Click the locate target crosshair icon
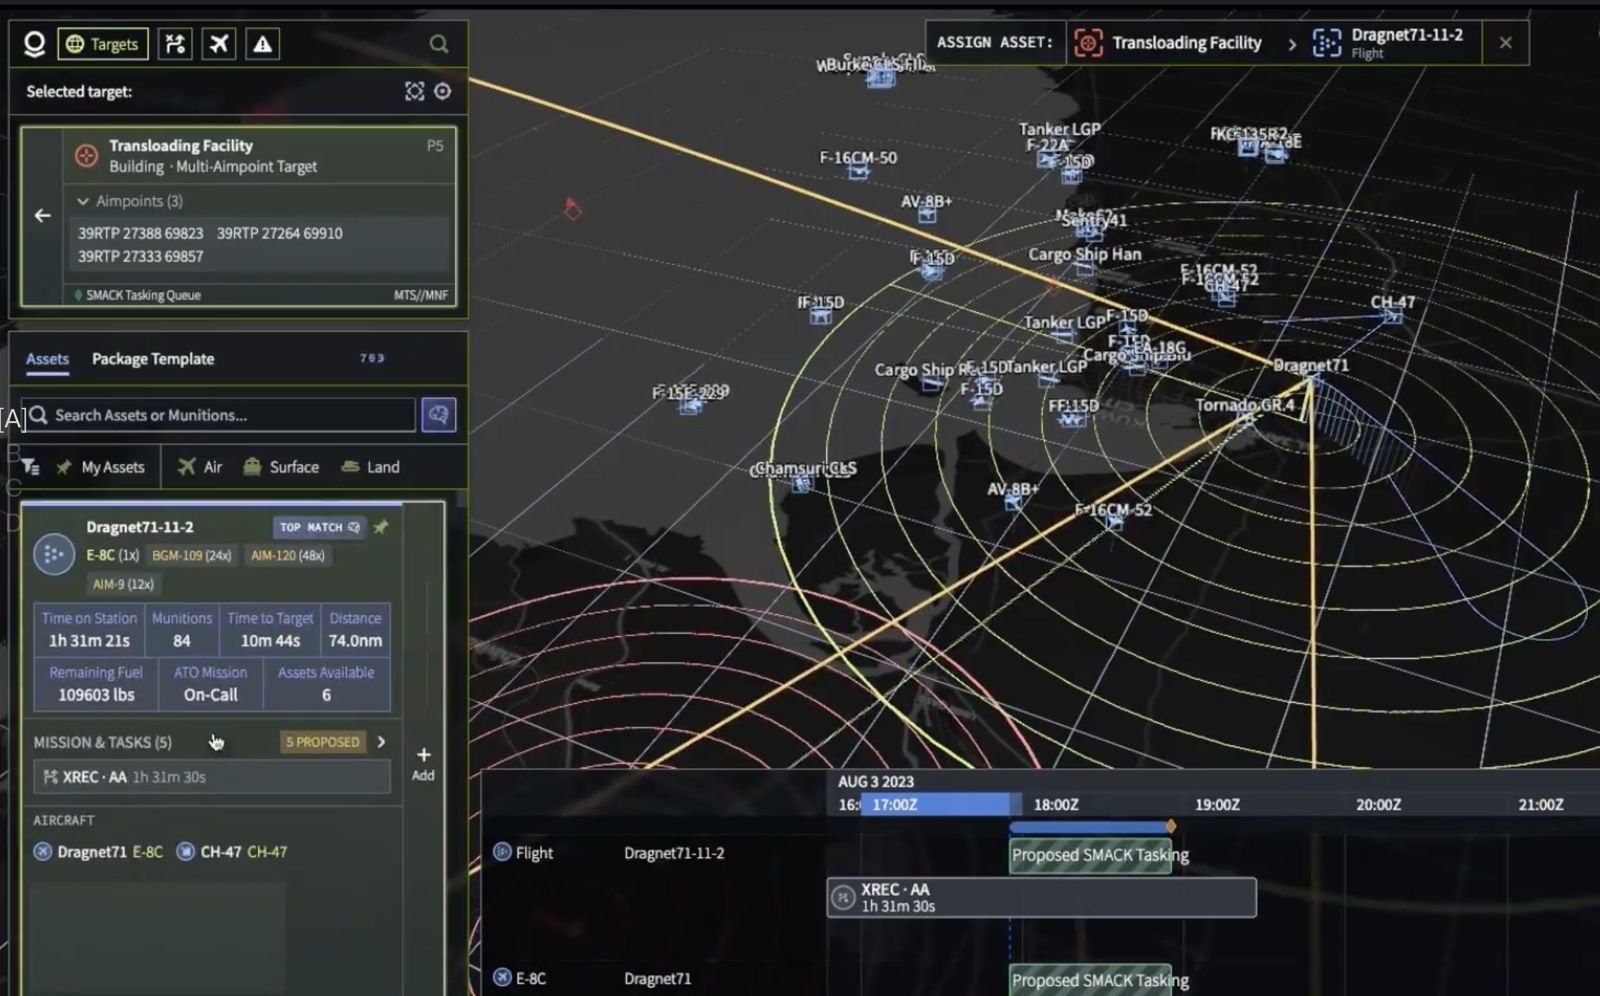 point(442,91)
